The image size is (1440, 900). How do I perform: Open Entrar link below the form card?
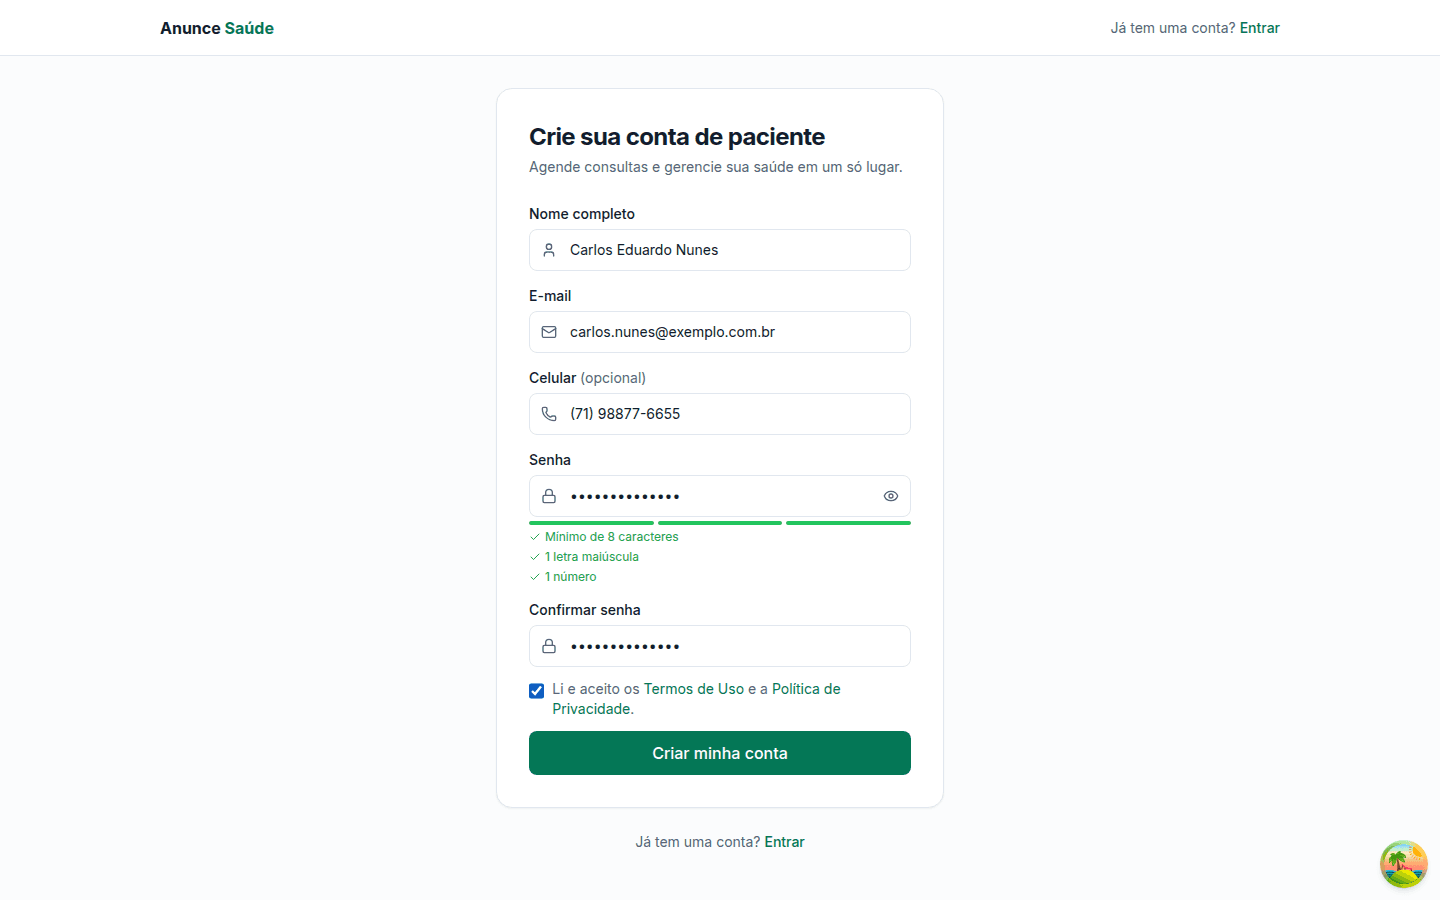point(784,842)
